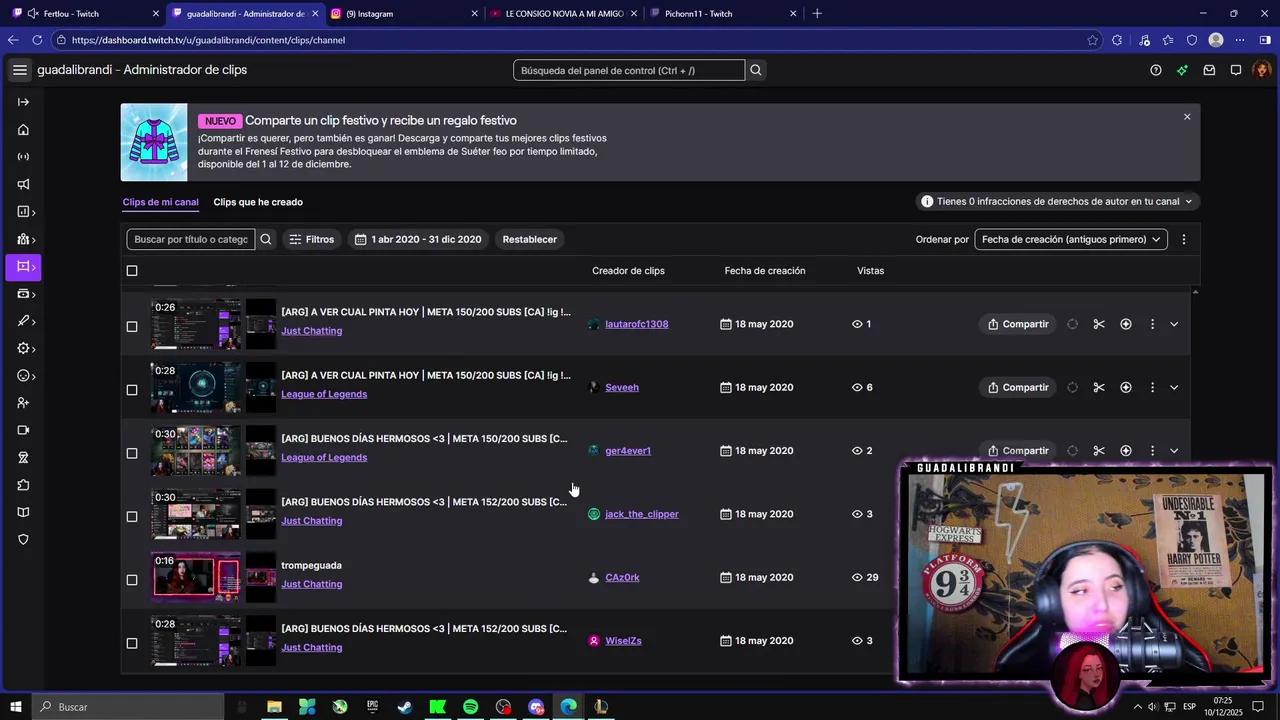
Task: Open creator link CAz0rk
Action: tap(622, 577)
